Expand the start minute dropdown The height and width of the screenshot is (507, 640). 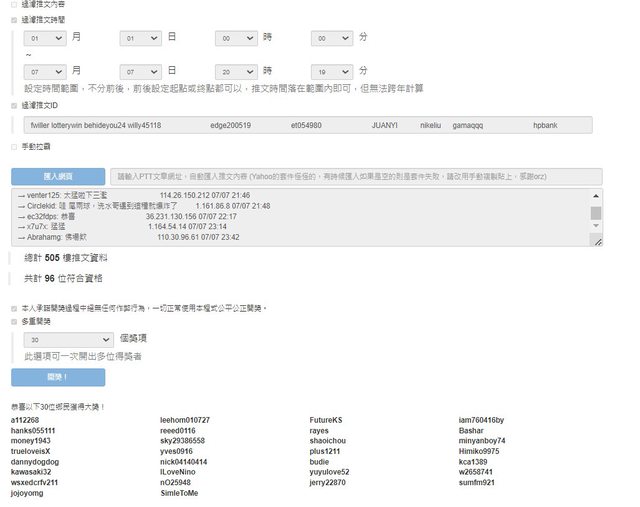[331, 38]
